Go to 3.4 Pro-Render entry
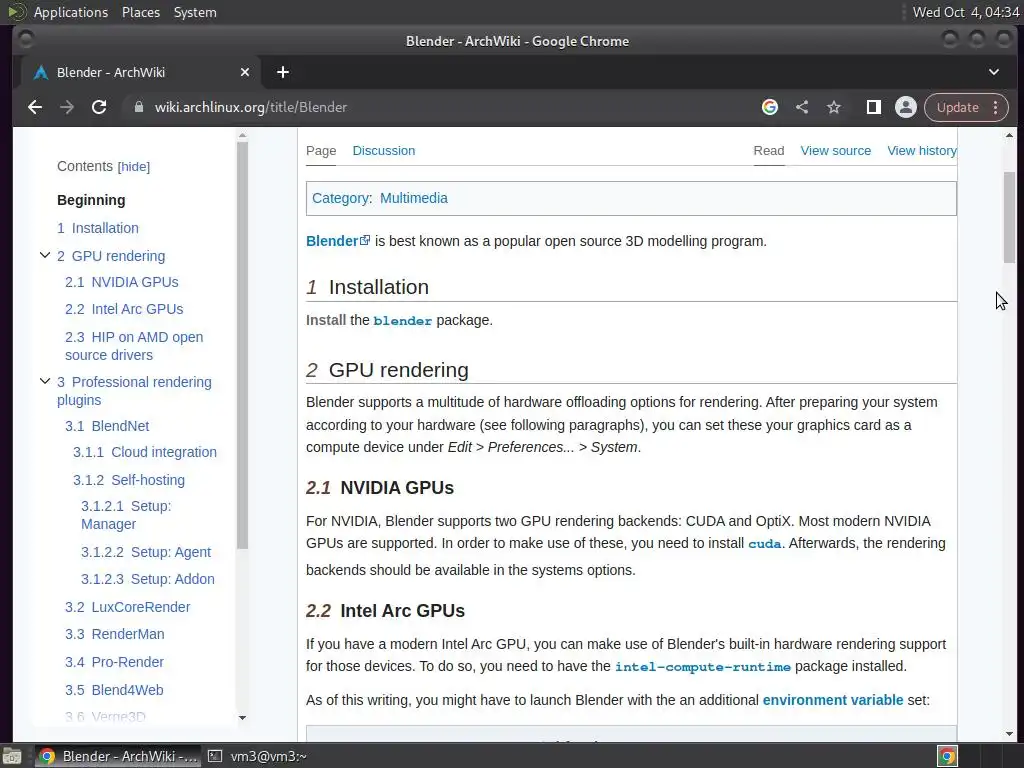This screenshot has width=1024, height=768. coord(114,662)
